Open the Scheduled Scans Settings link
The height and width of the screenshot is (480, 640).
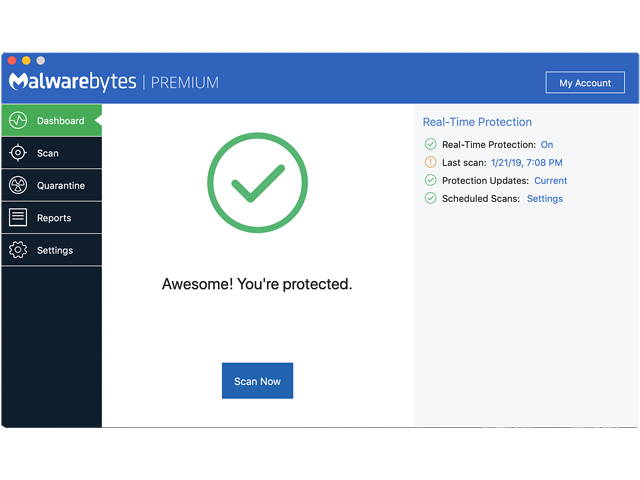[545, 198]
